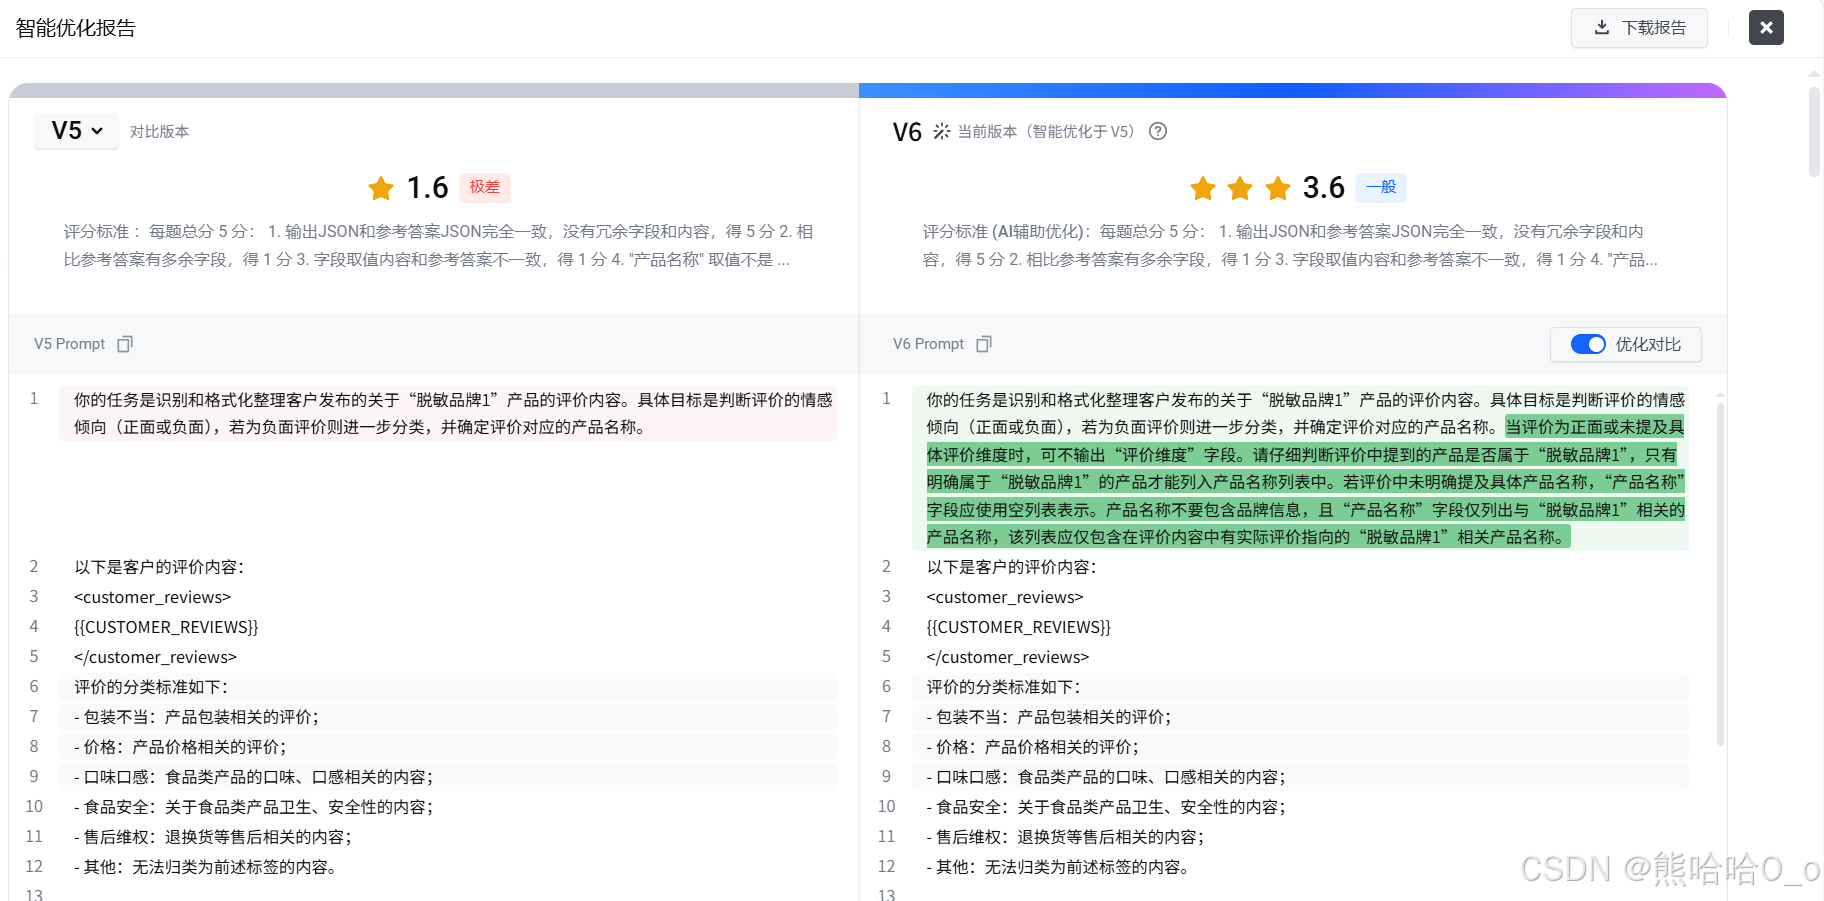Click the 一般 rating tag
Viewport: 1824px width, 901px height.
click(1381, 187)
